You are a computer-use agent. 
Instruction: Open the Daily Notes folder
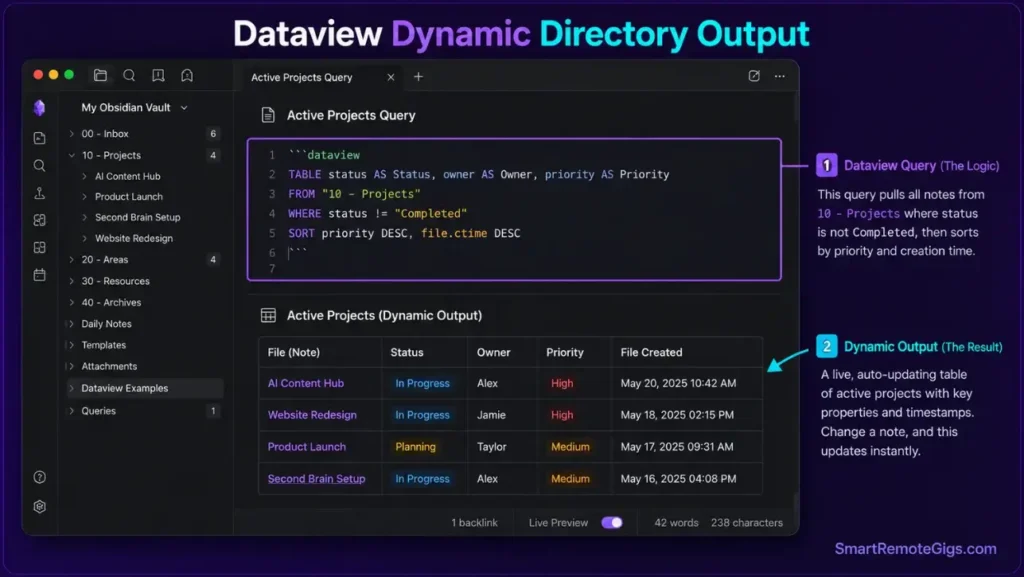tap(106, 324)
